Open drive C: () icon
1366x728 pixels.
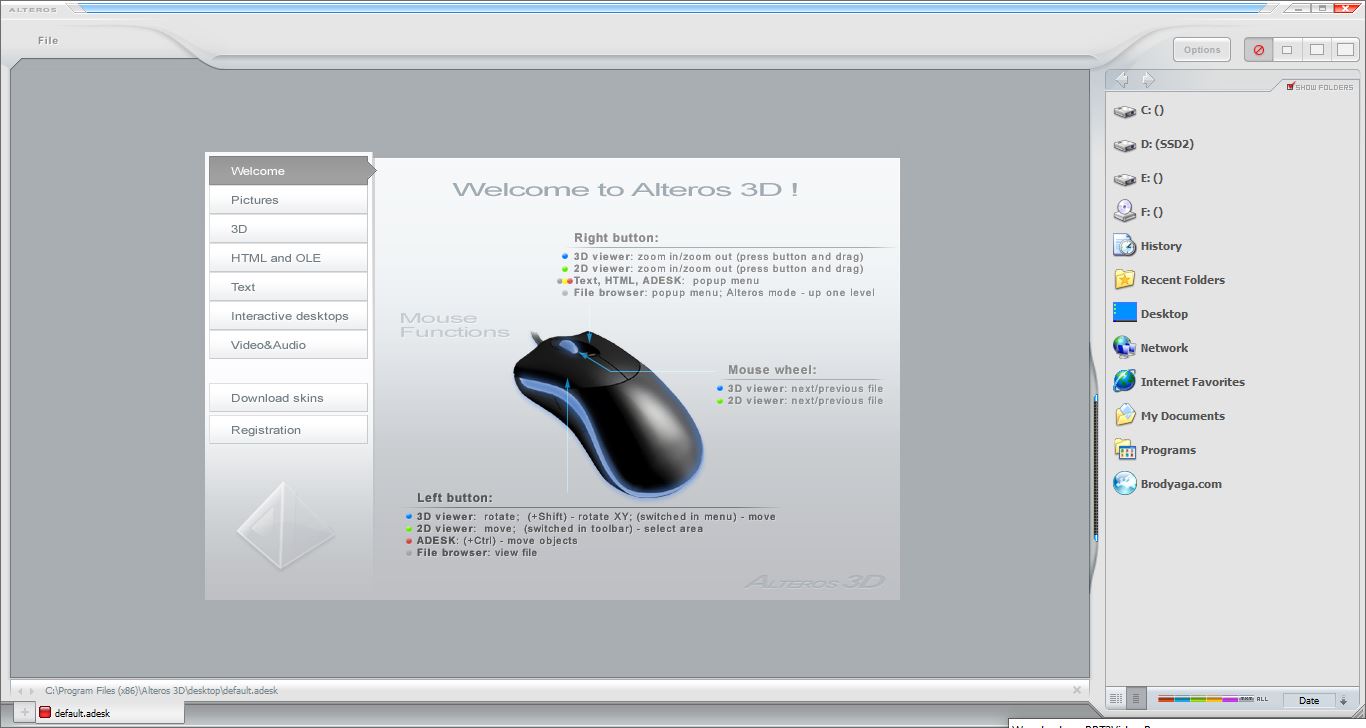pyautogui.click(x=1124, y=111)
